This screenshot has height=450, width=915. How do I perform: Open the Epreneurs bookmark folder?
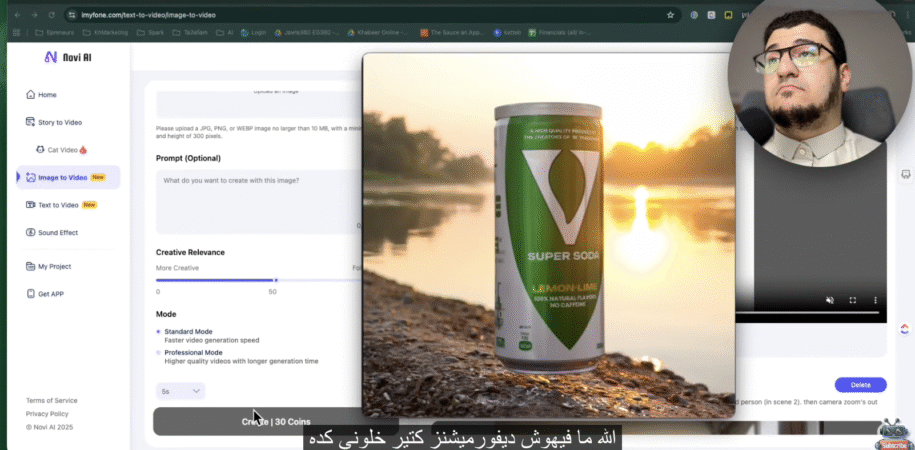coord(55,33)
